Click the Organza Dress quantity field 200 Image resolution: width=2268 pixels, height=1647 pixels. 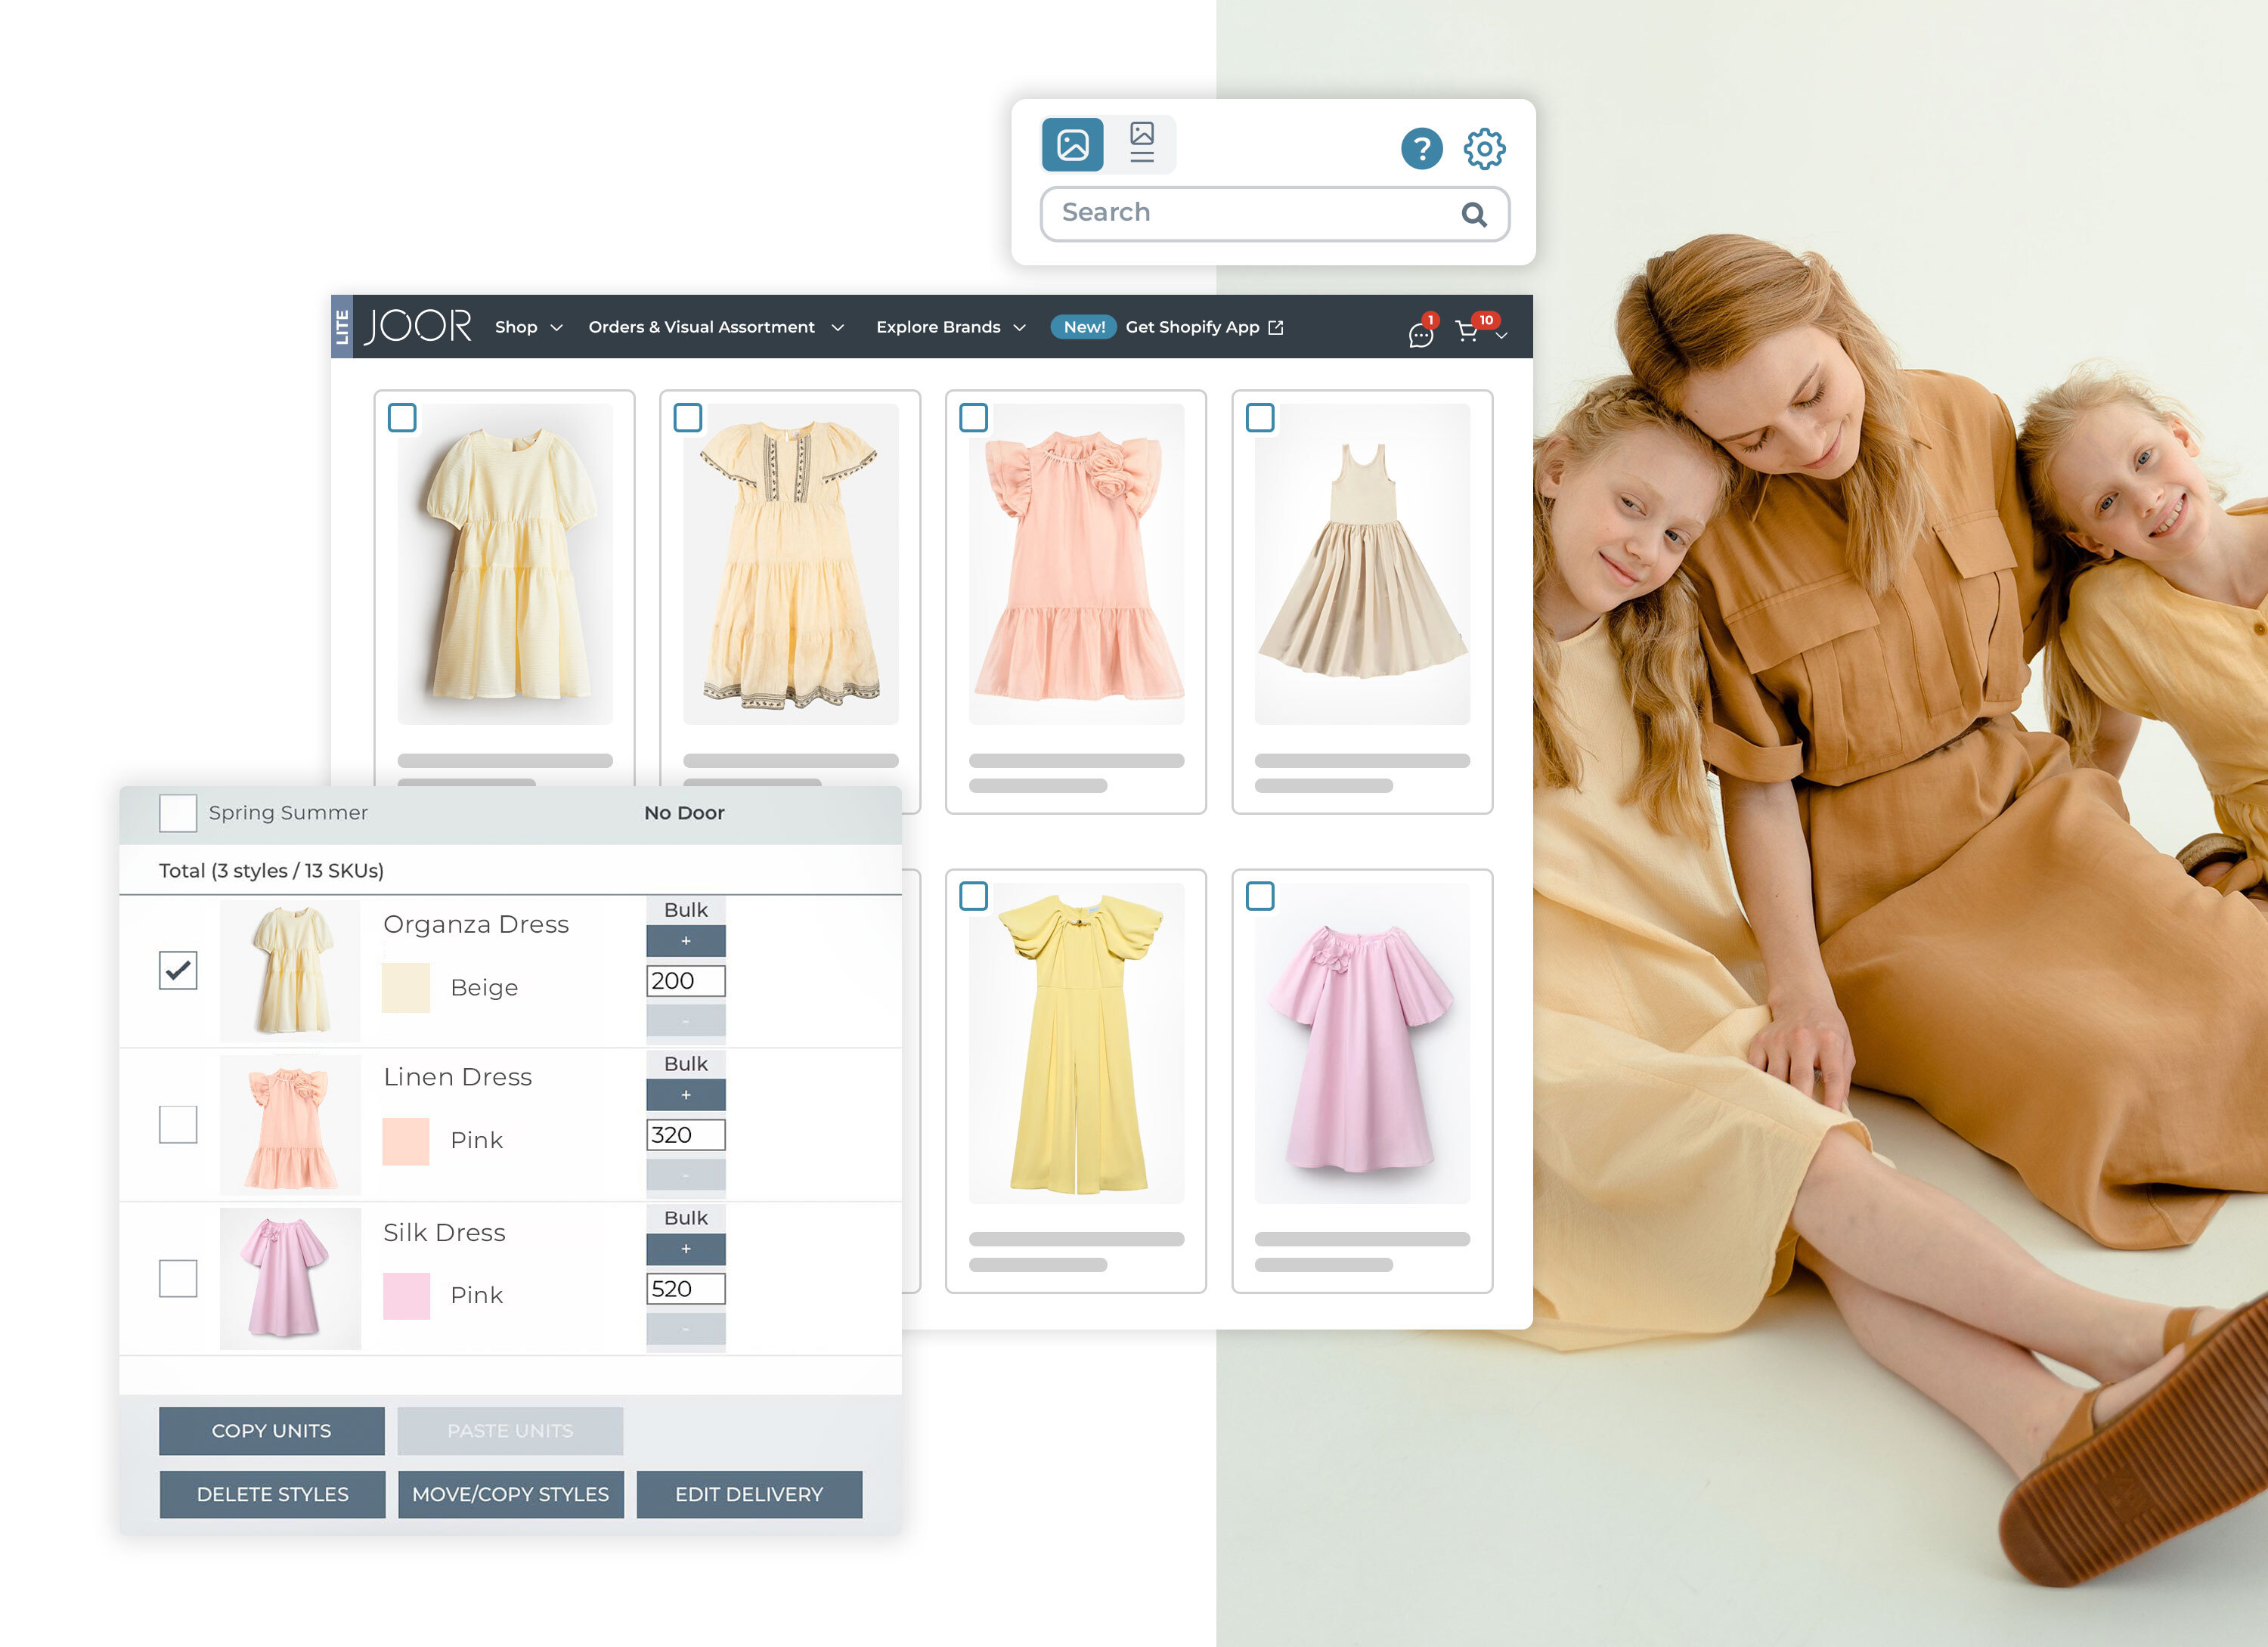coord(686,981)
